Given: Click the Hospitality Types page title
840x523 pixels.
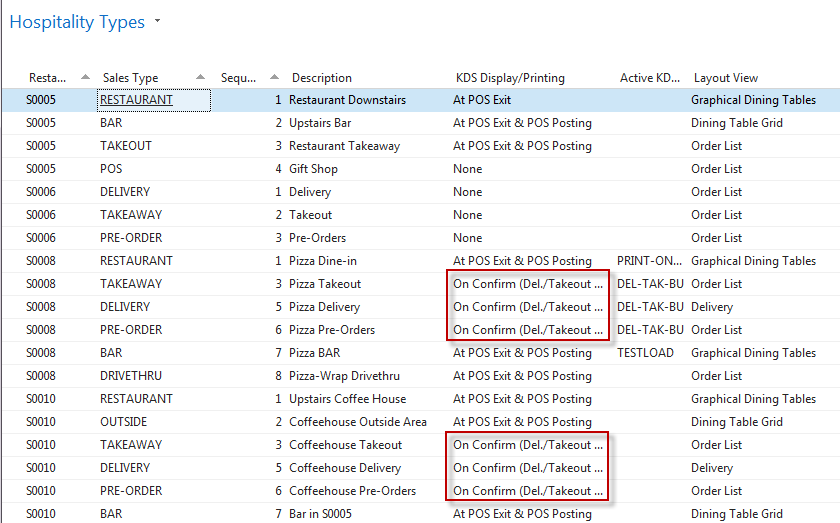Looking at the screenshot, I should (77, 22).
